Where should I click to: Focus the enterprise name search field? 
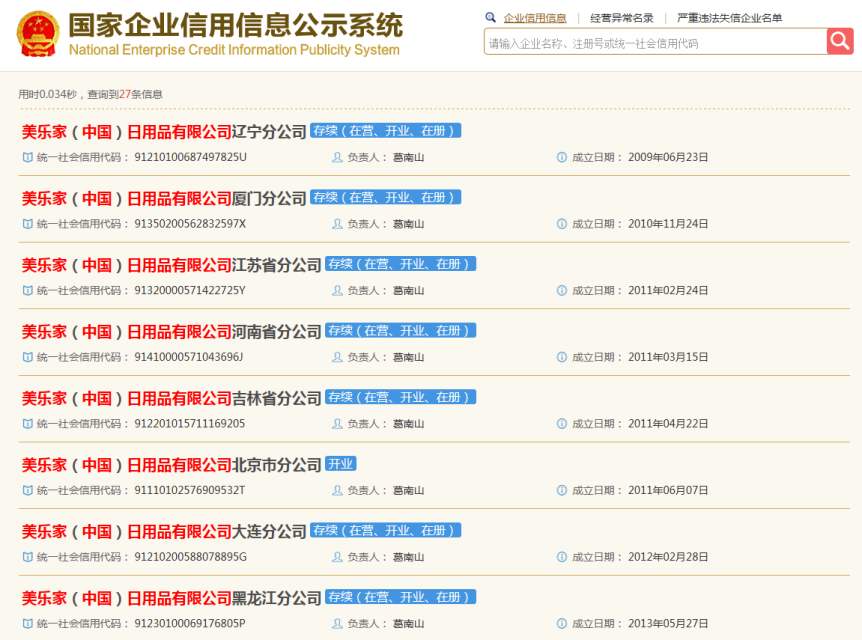pos(655,42)
